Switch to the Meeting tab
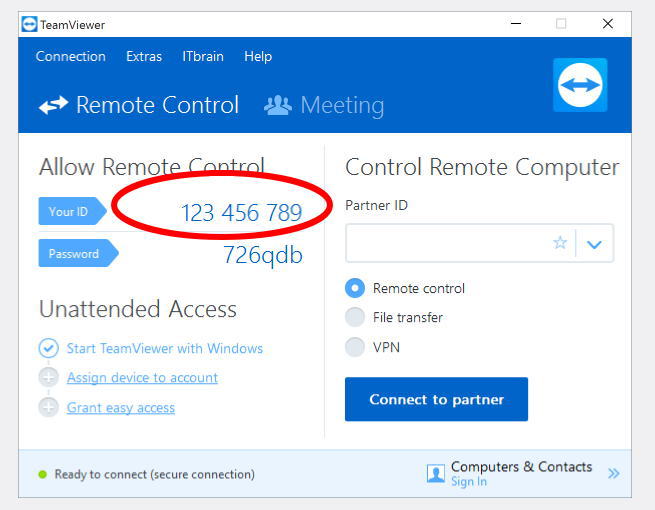The width and height of the screenshot is (655, 510). coord(341,105)
